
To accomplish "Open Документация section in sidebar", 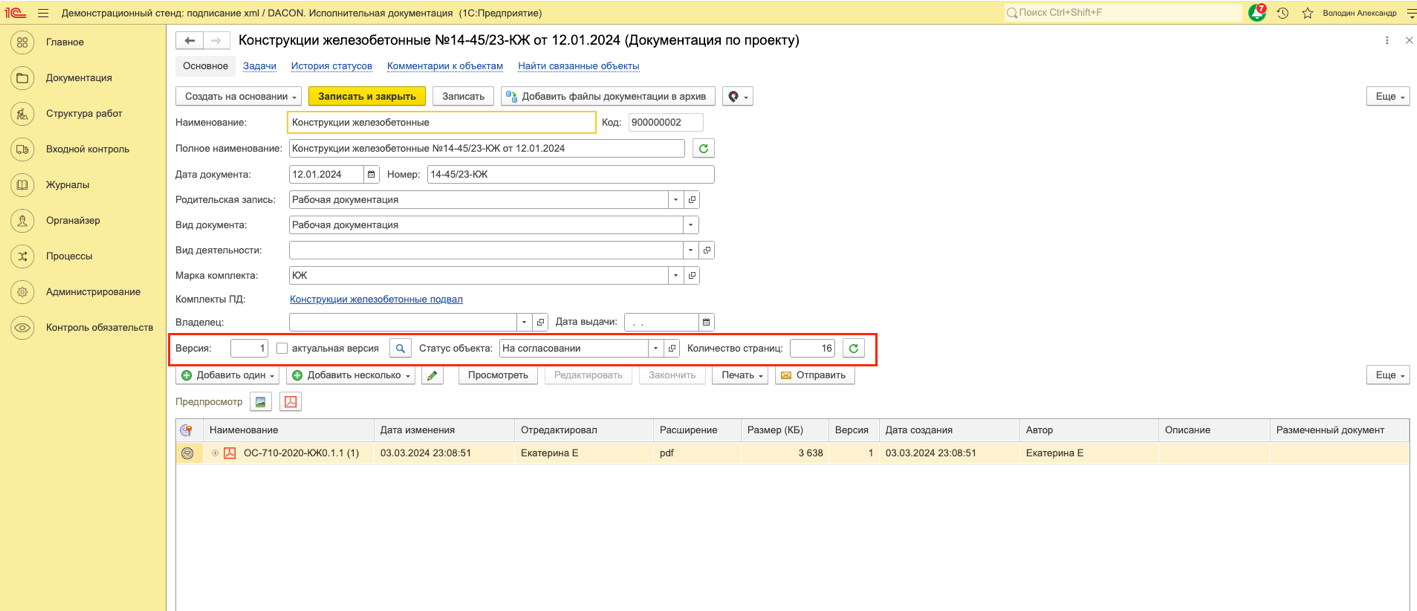I will pyautogui.click(x=78, y=78).
